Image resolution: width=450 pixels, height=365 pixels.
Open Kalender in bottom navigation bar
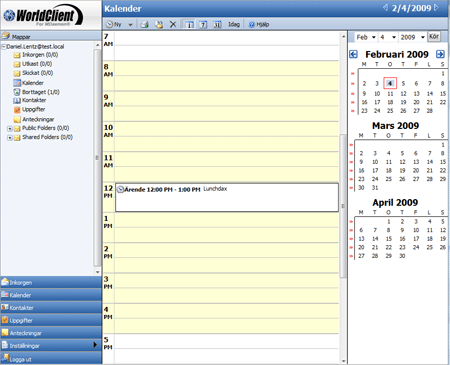pyautogui.click(x=51, y=295)
